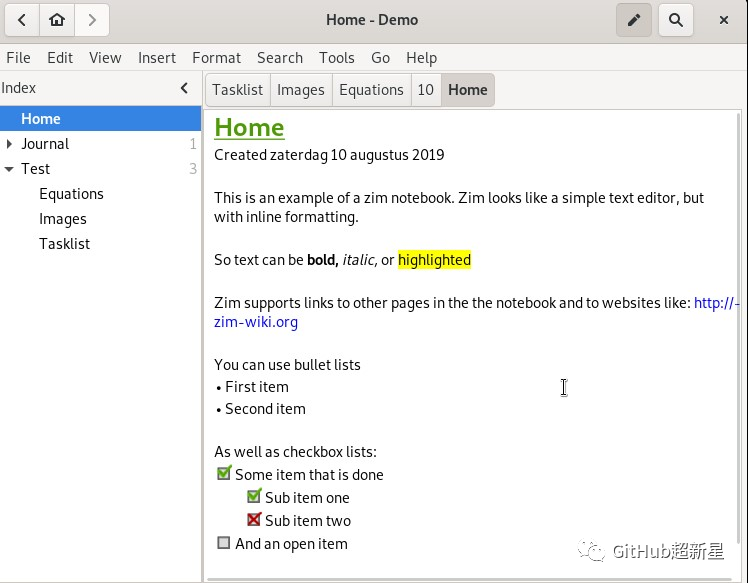Image resolution: width=748 pixels, height=583 pixels.
Task: Open the Tools menu
Action: click(x=337, y=58)
